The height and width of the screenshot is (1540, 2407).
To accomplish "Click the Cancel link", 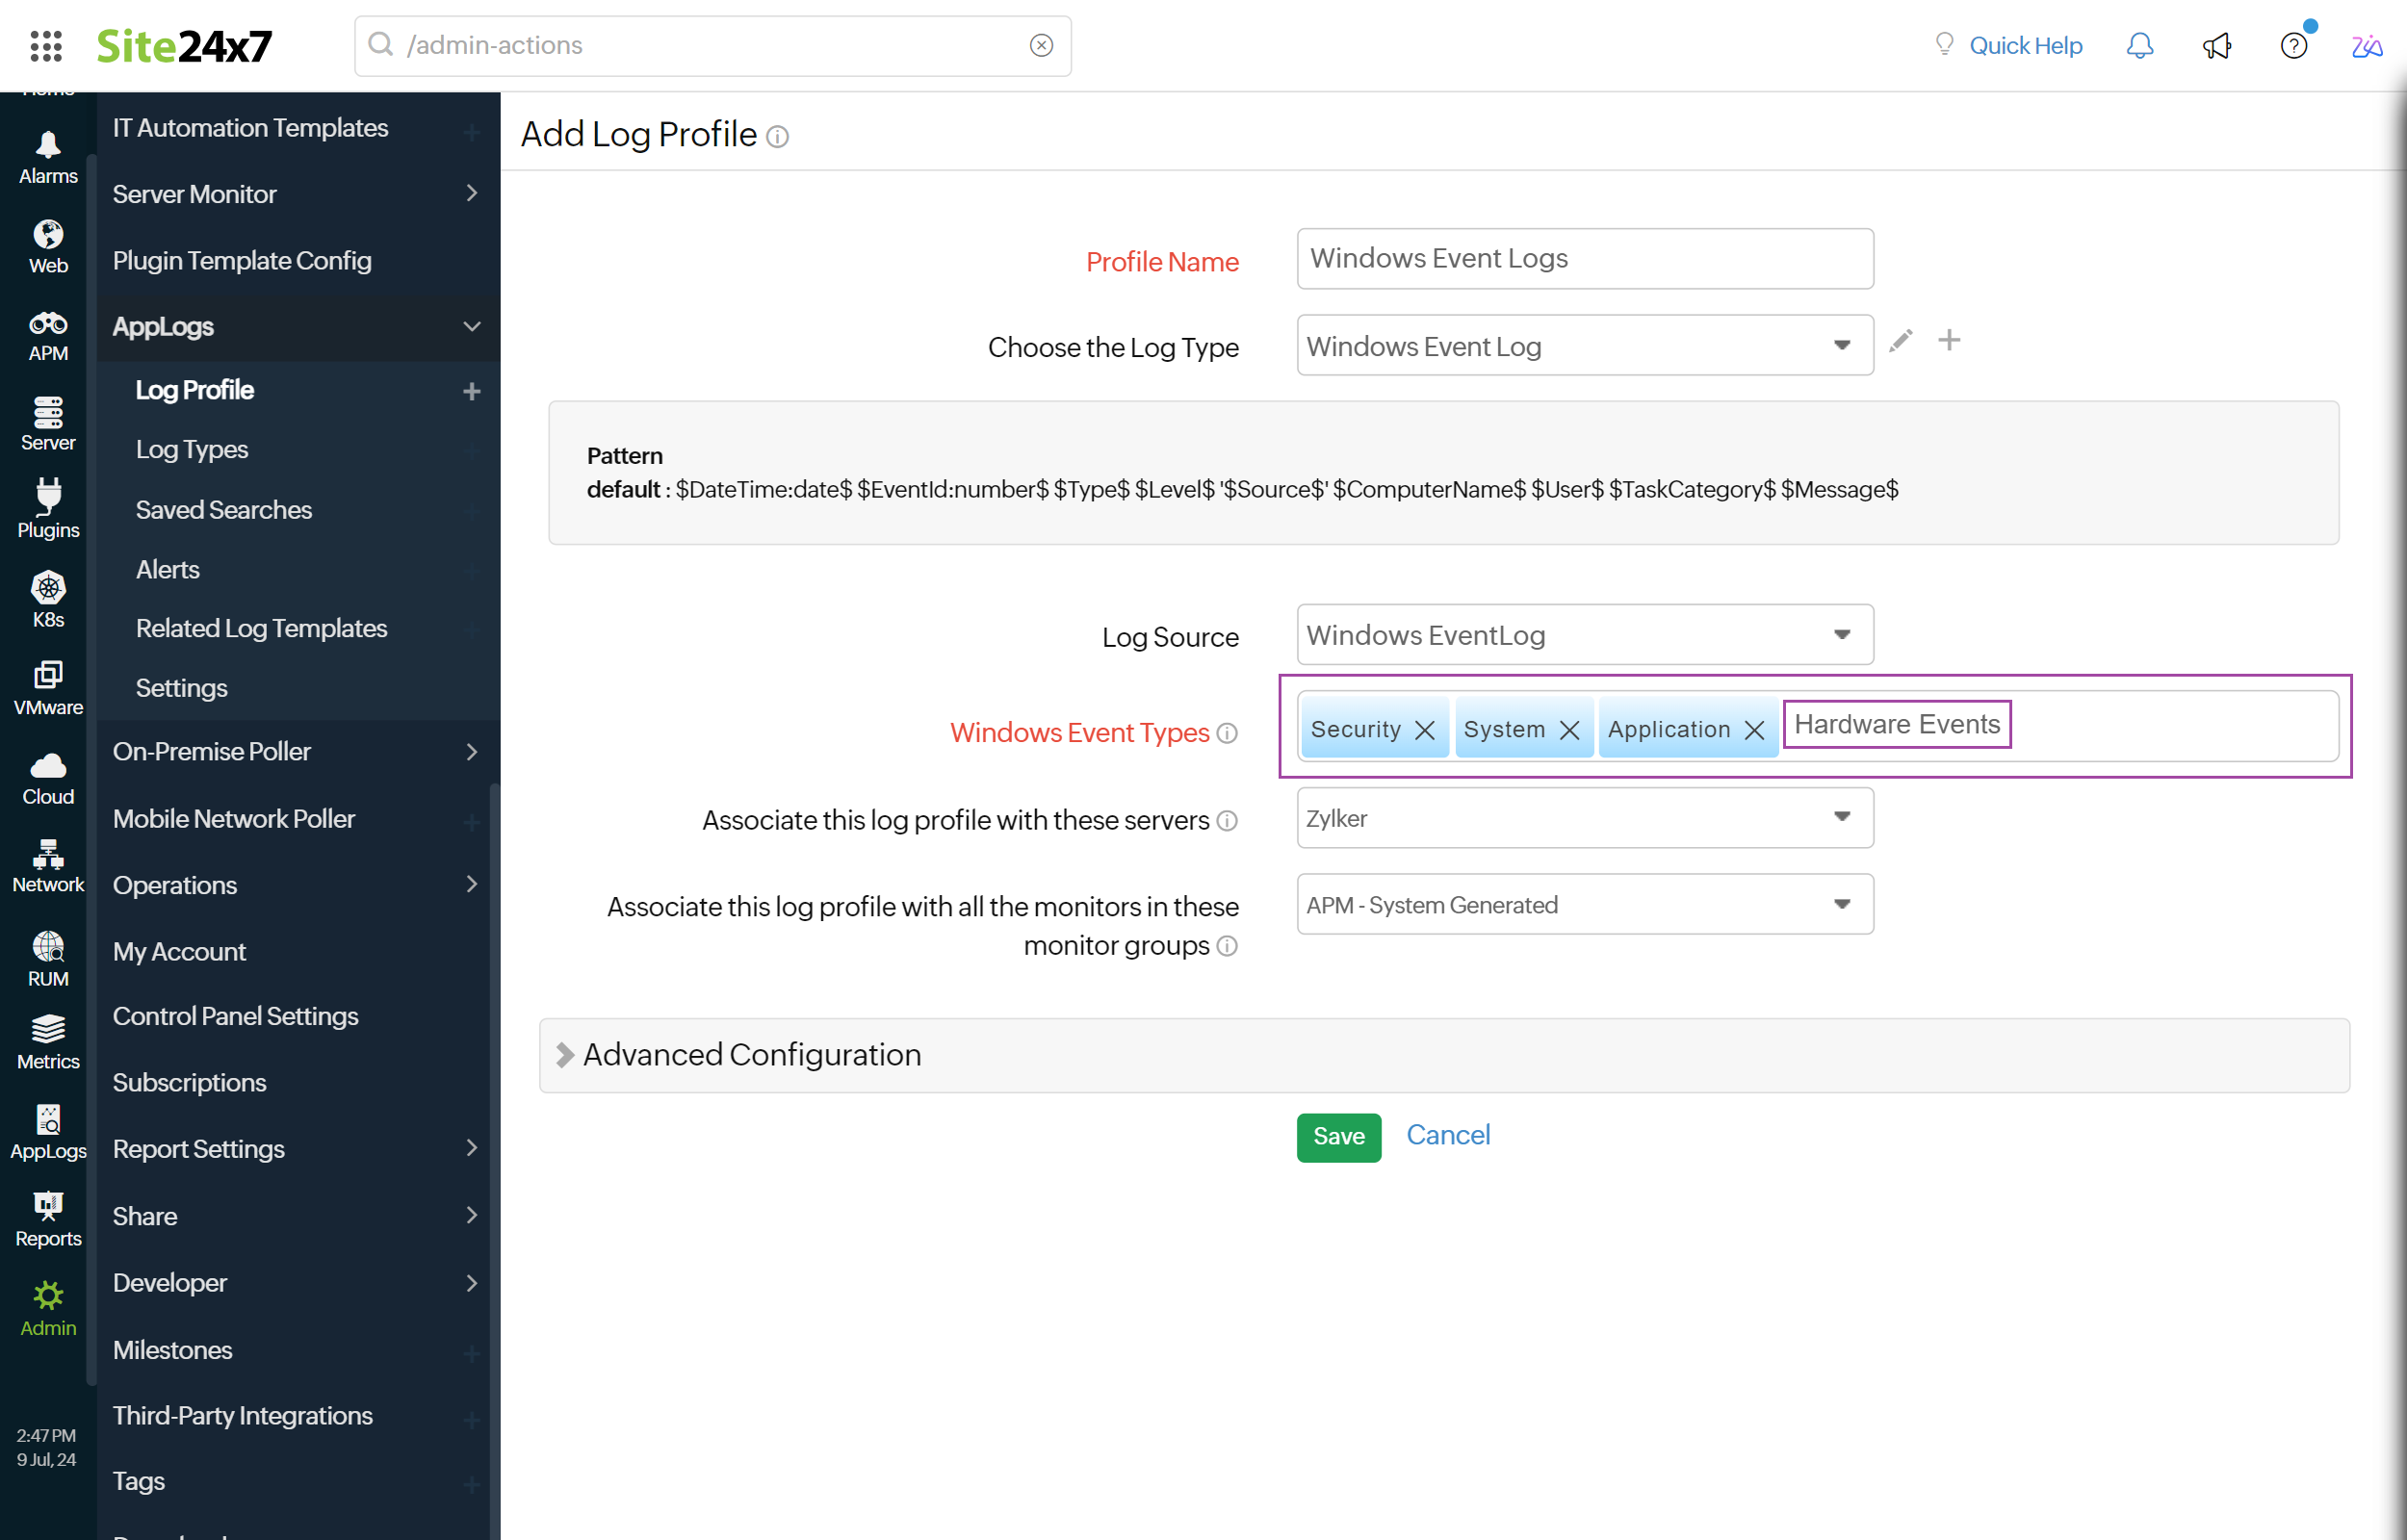I will coord(1449,1135).
